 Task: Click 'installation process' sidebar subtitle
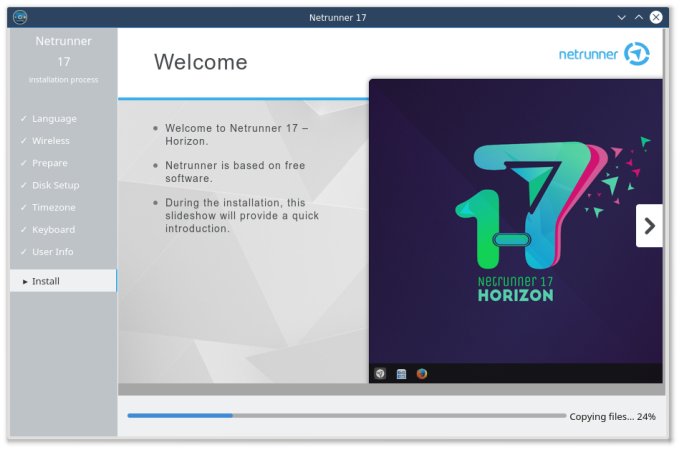[63, 80]
